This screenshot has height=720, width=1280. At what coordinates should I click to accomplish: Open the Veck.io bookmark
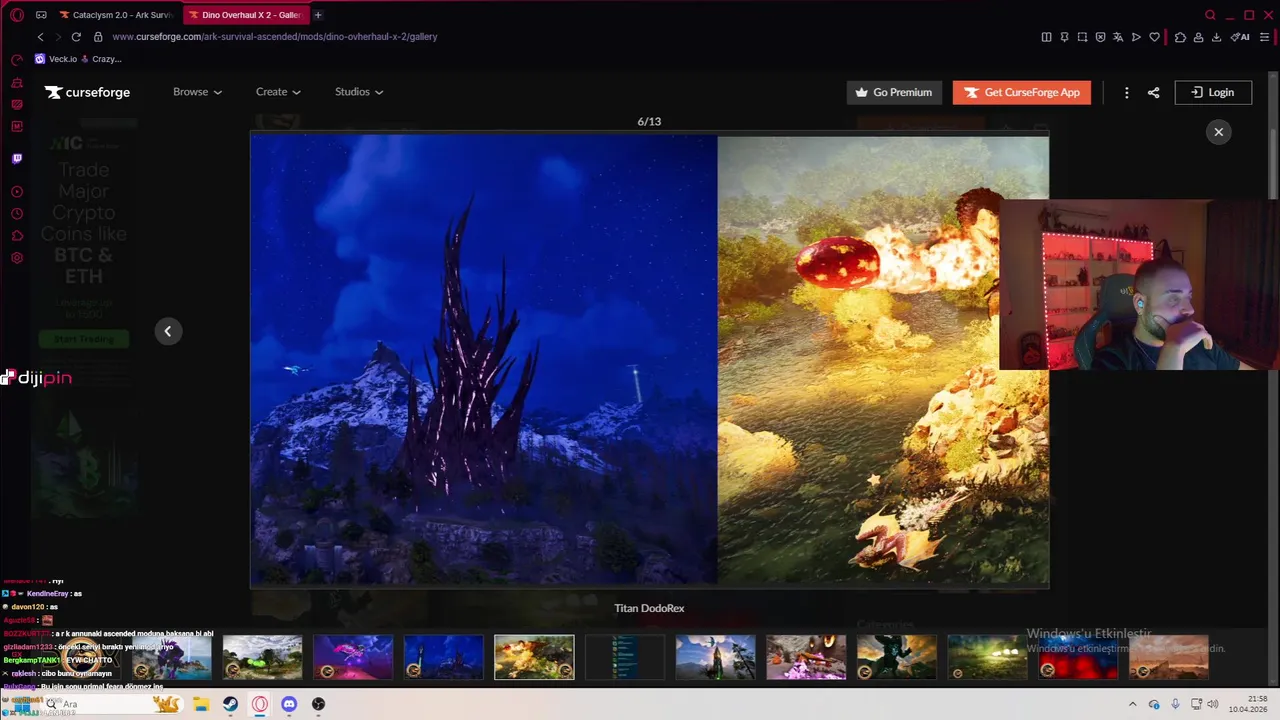(56, 59)
